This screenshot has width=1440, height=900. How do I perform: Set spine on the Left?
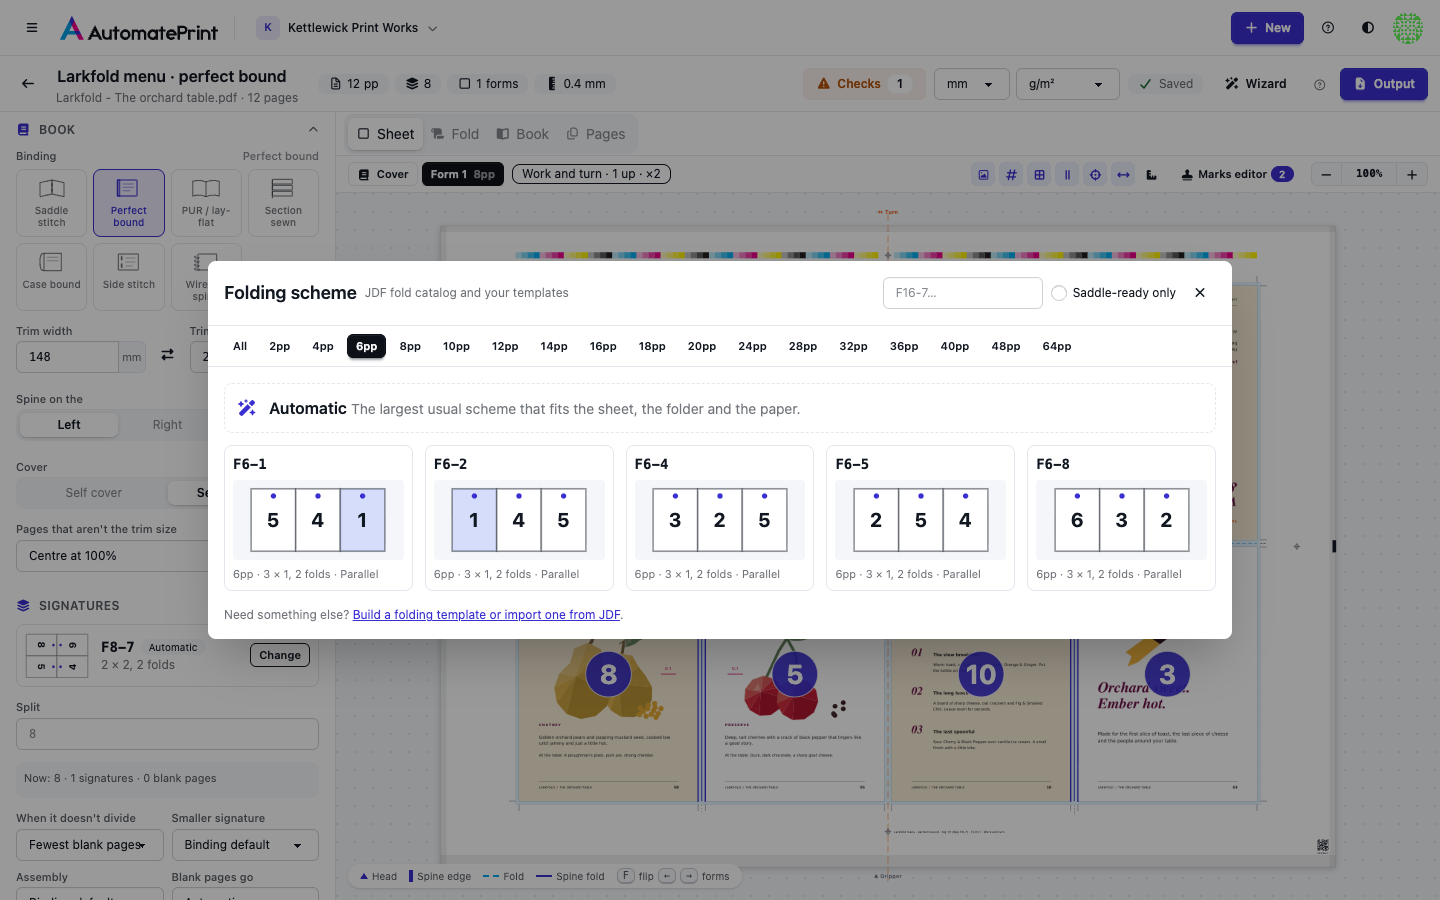tap(69, 425)
